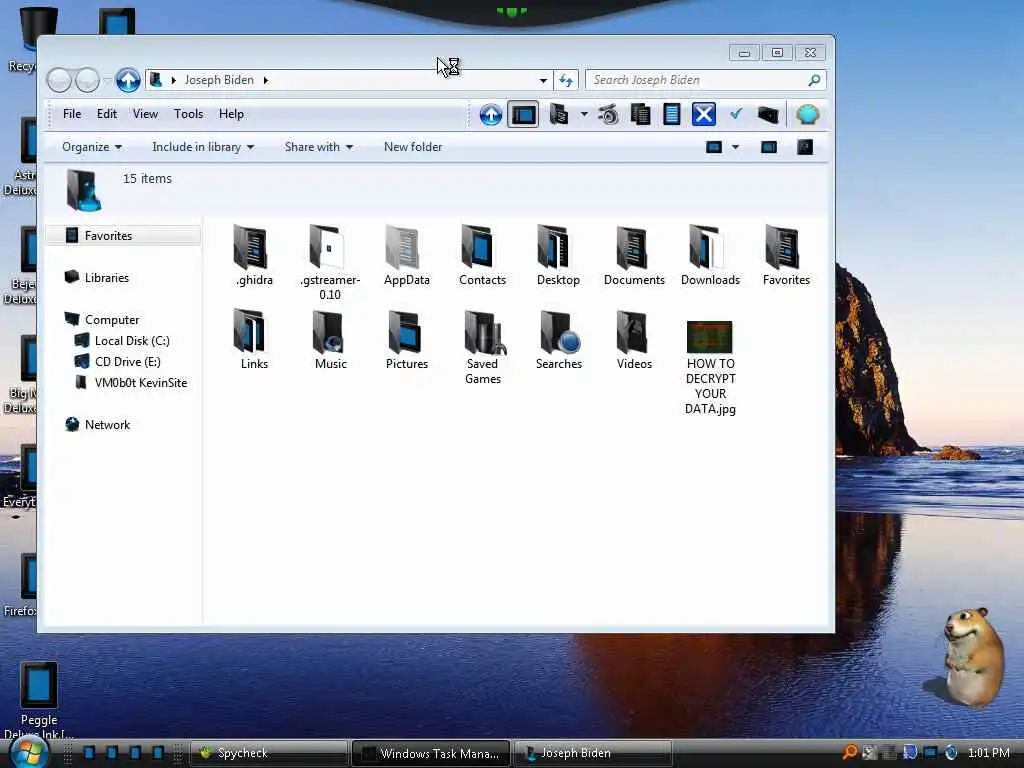1024x768 pixels.
Task: Click the blue checkmark Properties icon
Action: tap(736, 114)
